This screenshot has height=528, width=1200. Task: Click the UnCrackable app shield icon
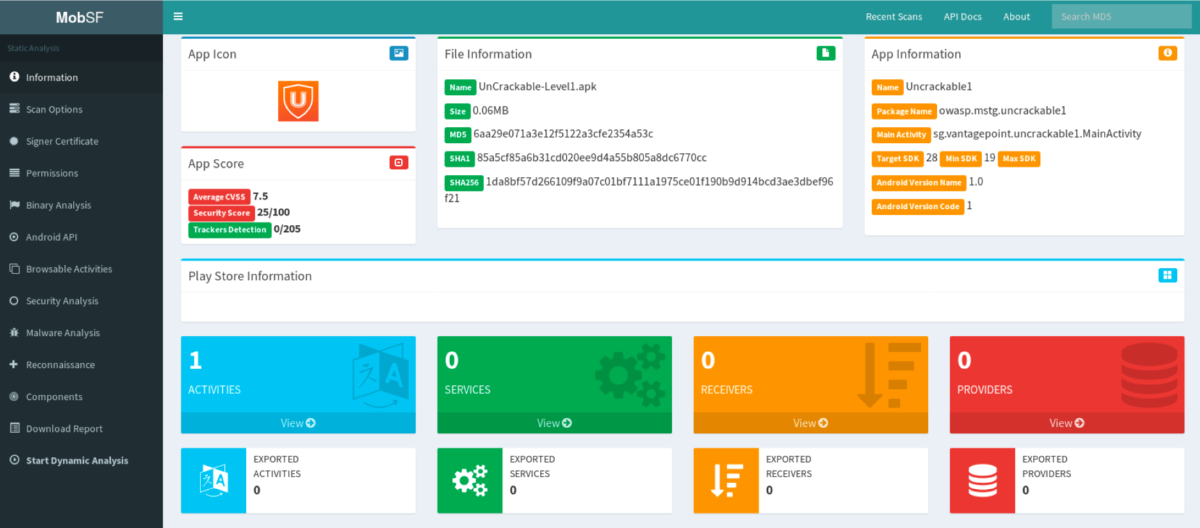click(x=298, y=101)
